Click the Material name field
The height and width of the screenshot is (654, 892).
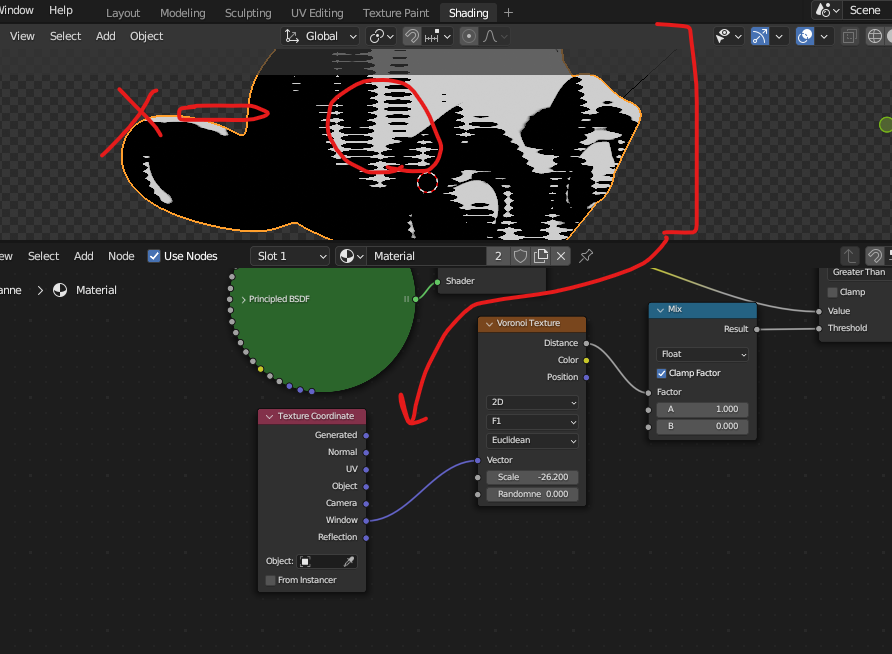(427, 256)
